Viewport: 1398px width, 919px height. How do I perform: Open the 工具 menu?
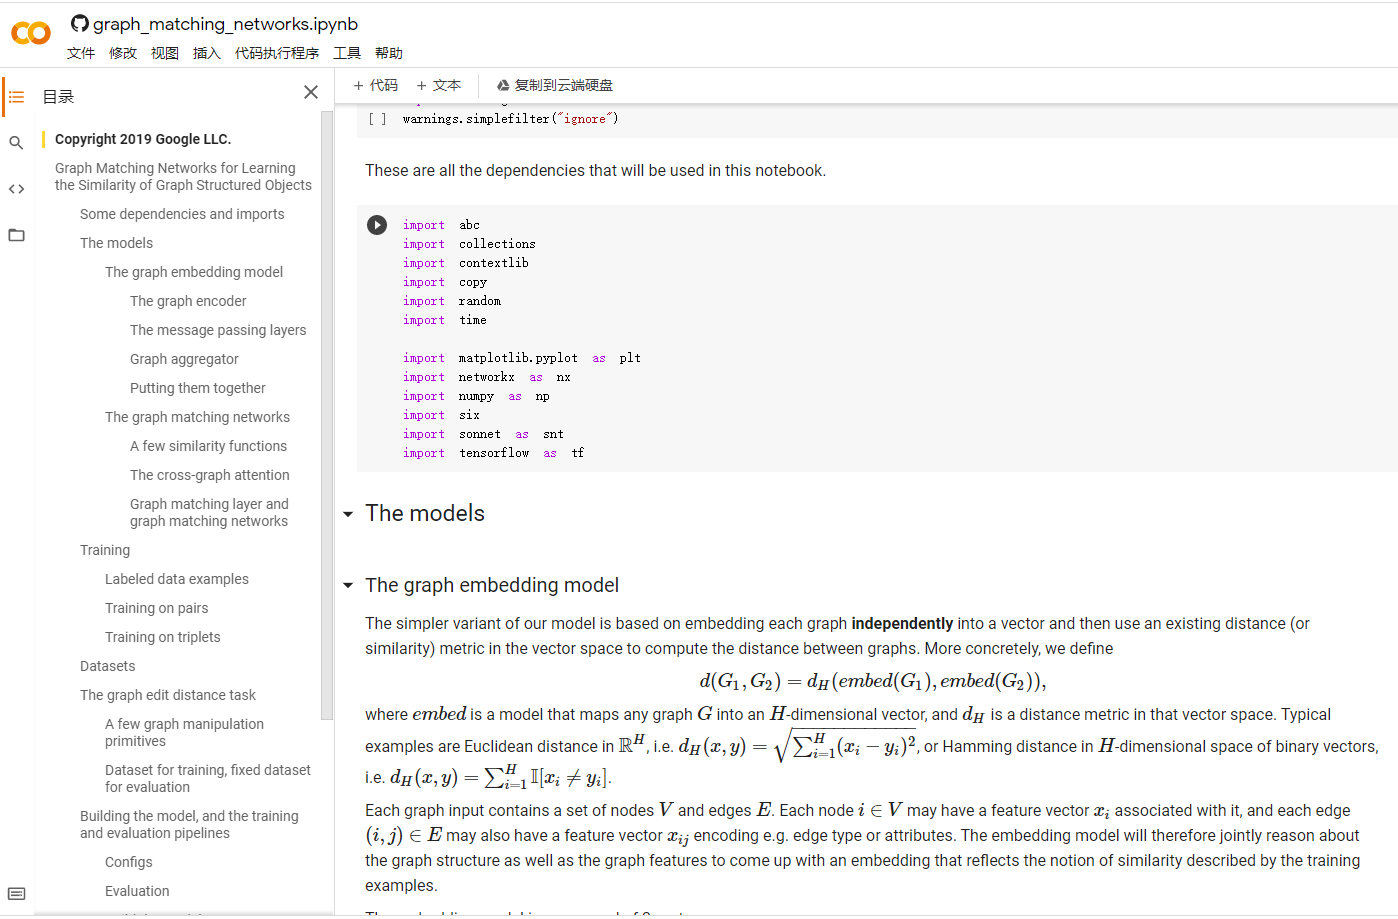pos(347,52)
